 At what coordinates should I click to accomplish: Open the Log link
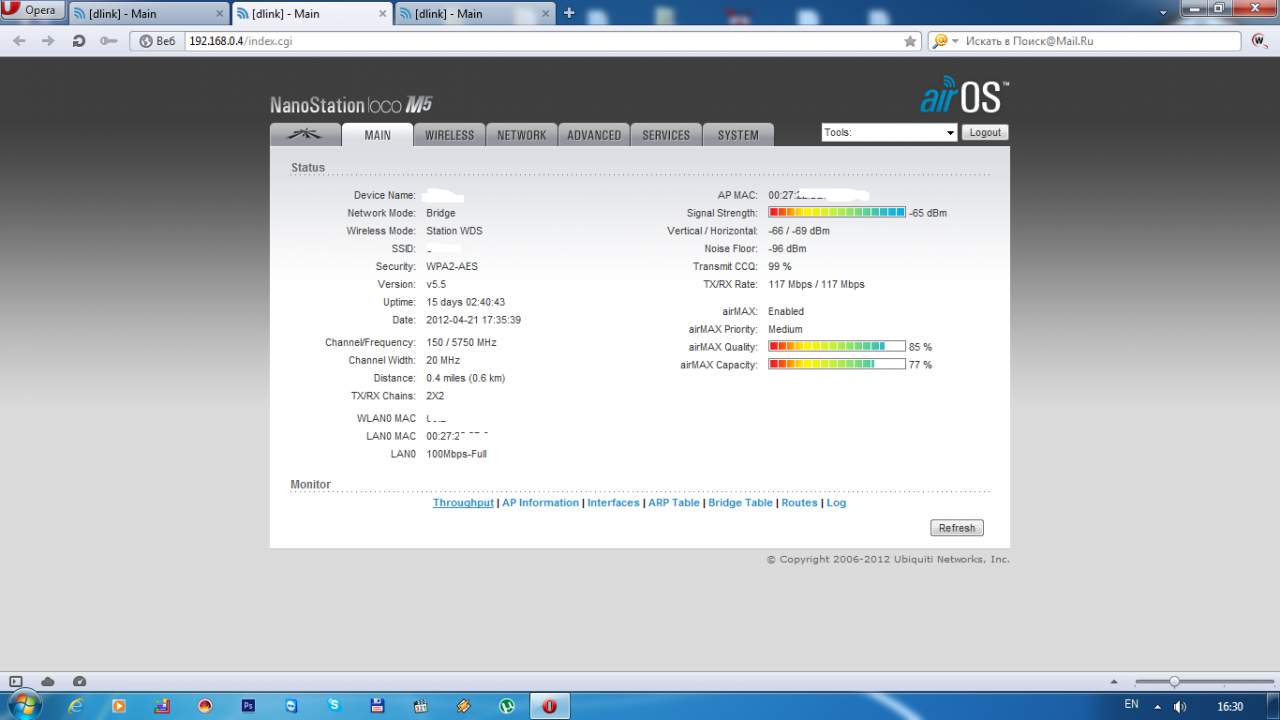point(836,503)
